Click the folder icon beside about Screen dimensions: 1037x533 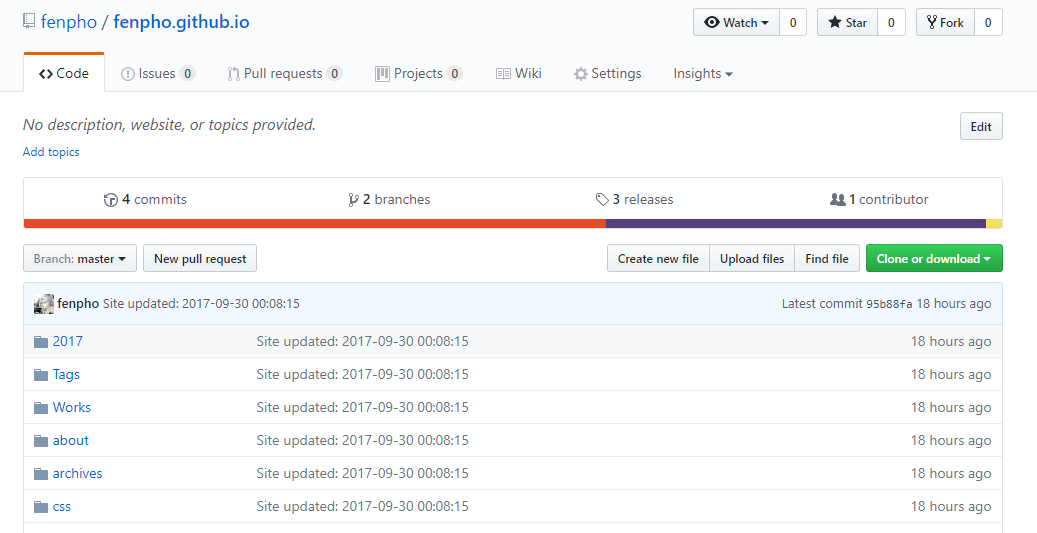pos(41,440)
